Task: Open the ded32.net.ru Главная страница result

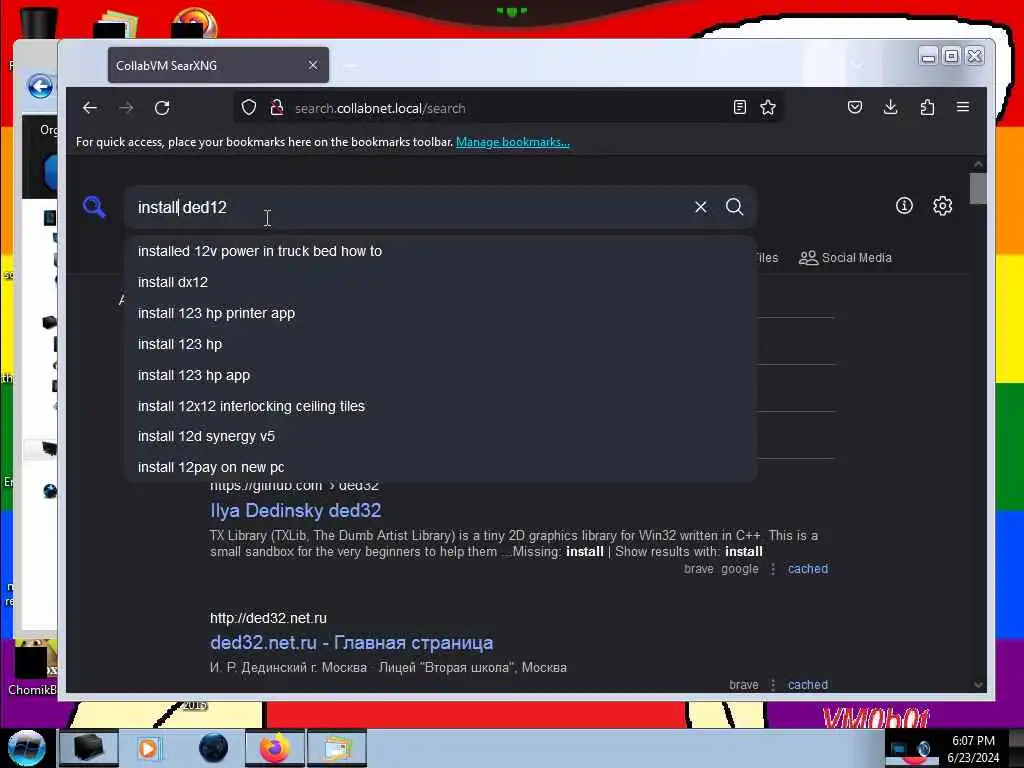Action: [351, 643]
